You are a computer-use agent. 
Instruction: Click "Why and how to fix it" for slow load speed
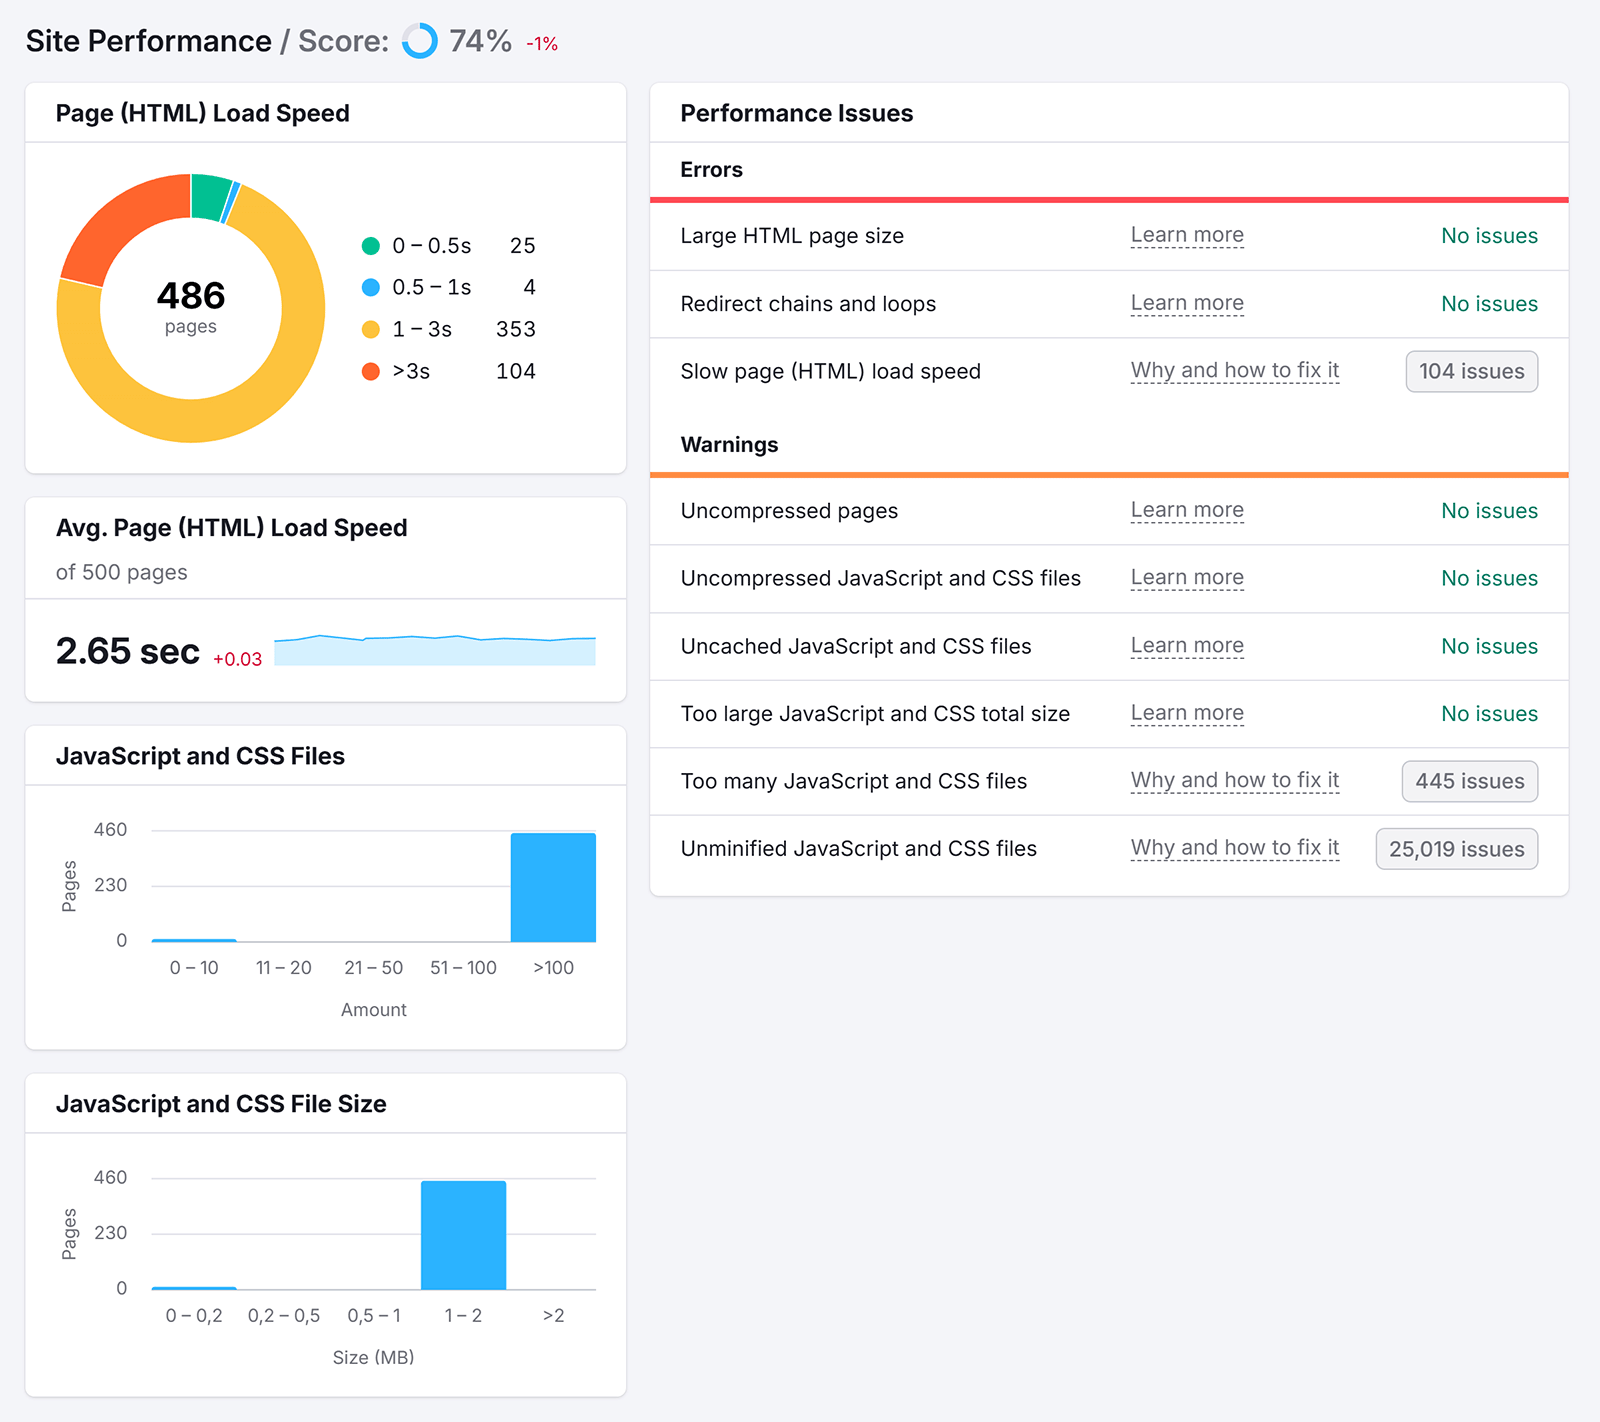(x=1234, y=370)
